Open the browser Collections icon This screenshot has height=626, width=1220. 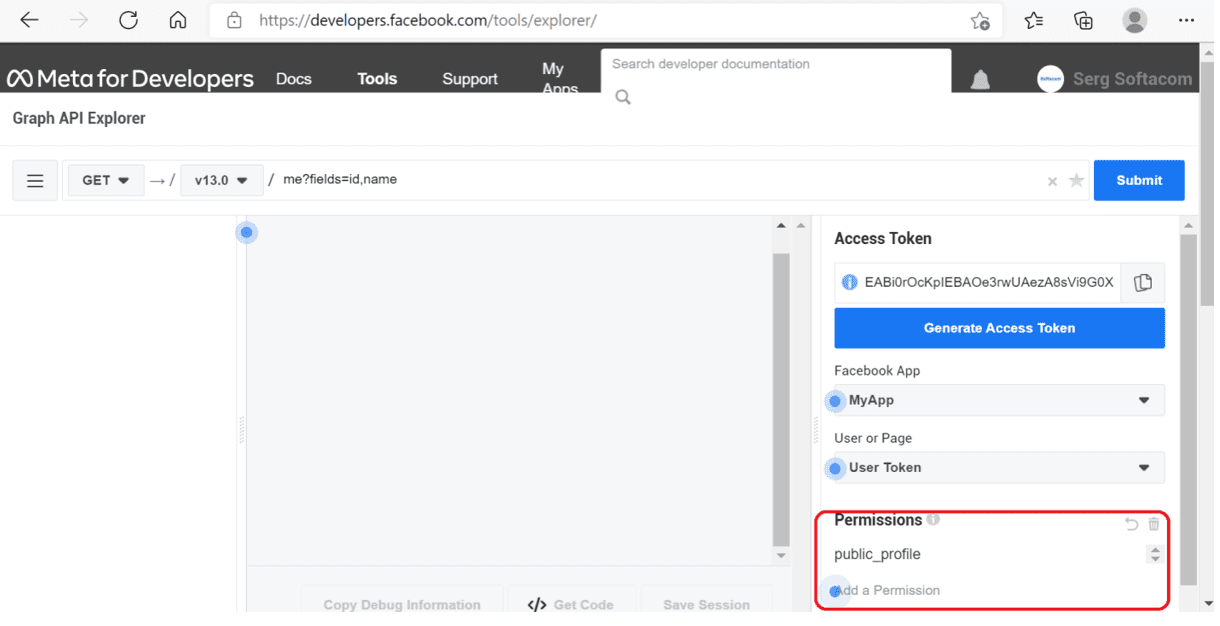[x=1084, y=20]
